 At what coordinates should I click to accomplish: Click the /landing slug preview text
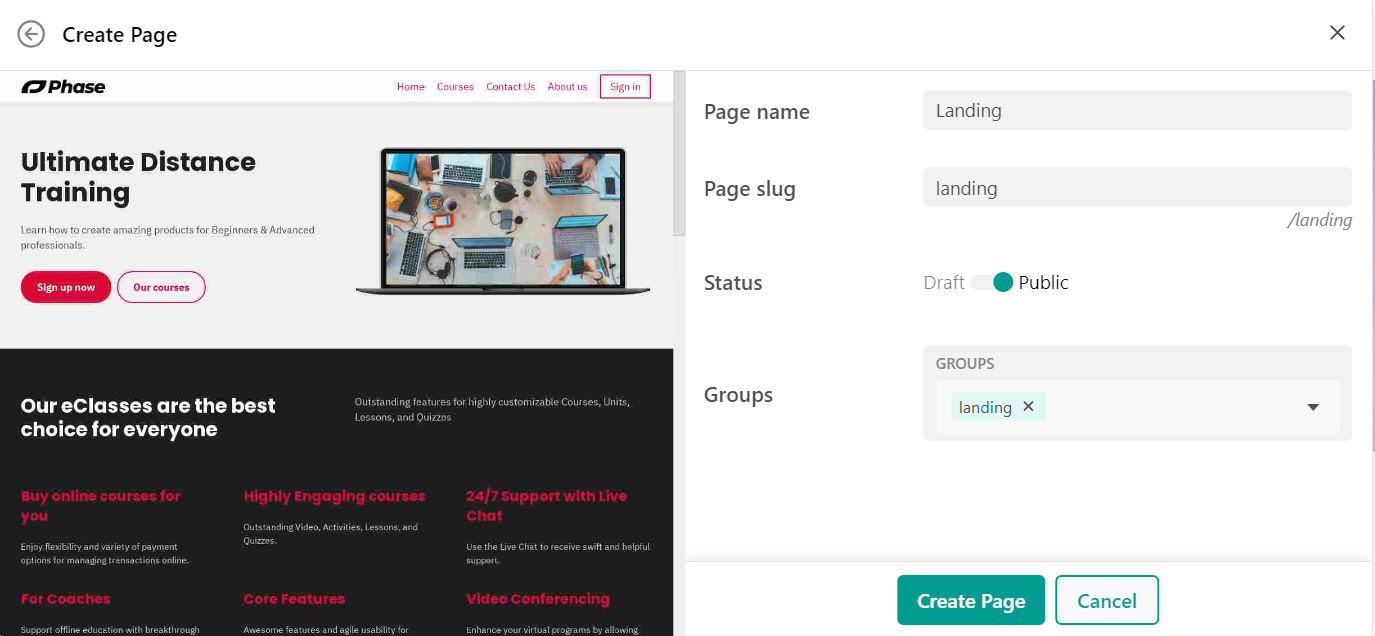pyautogui.click(x=1320, y=220)
